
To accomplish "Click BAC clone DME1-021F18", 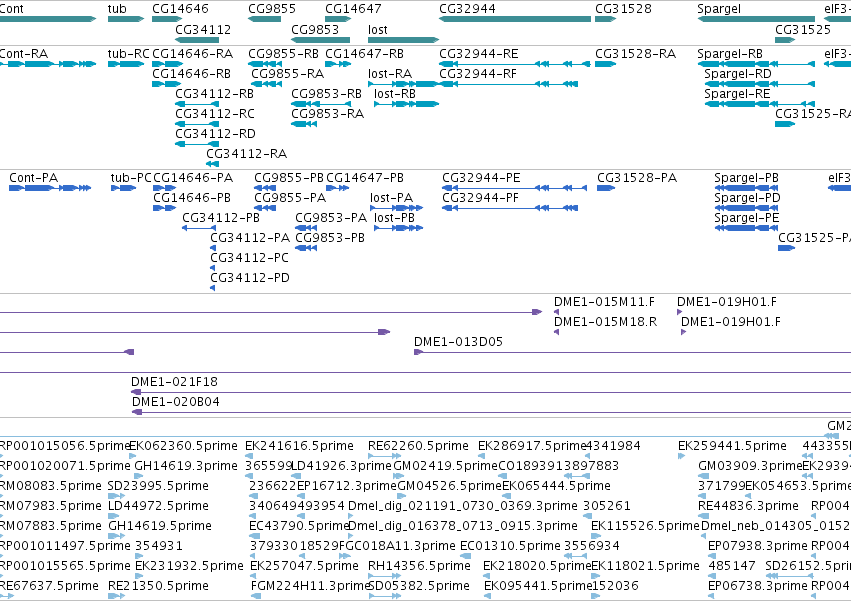I will click(x=491, y=392).
